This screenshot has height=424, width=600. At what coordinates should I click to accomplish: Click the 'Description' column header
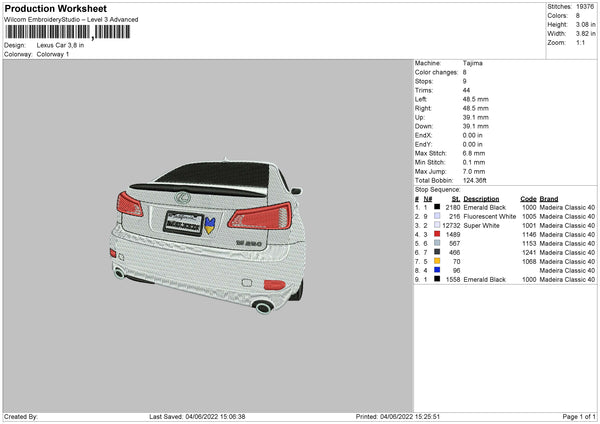[x=481, y=199]
